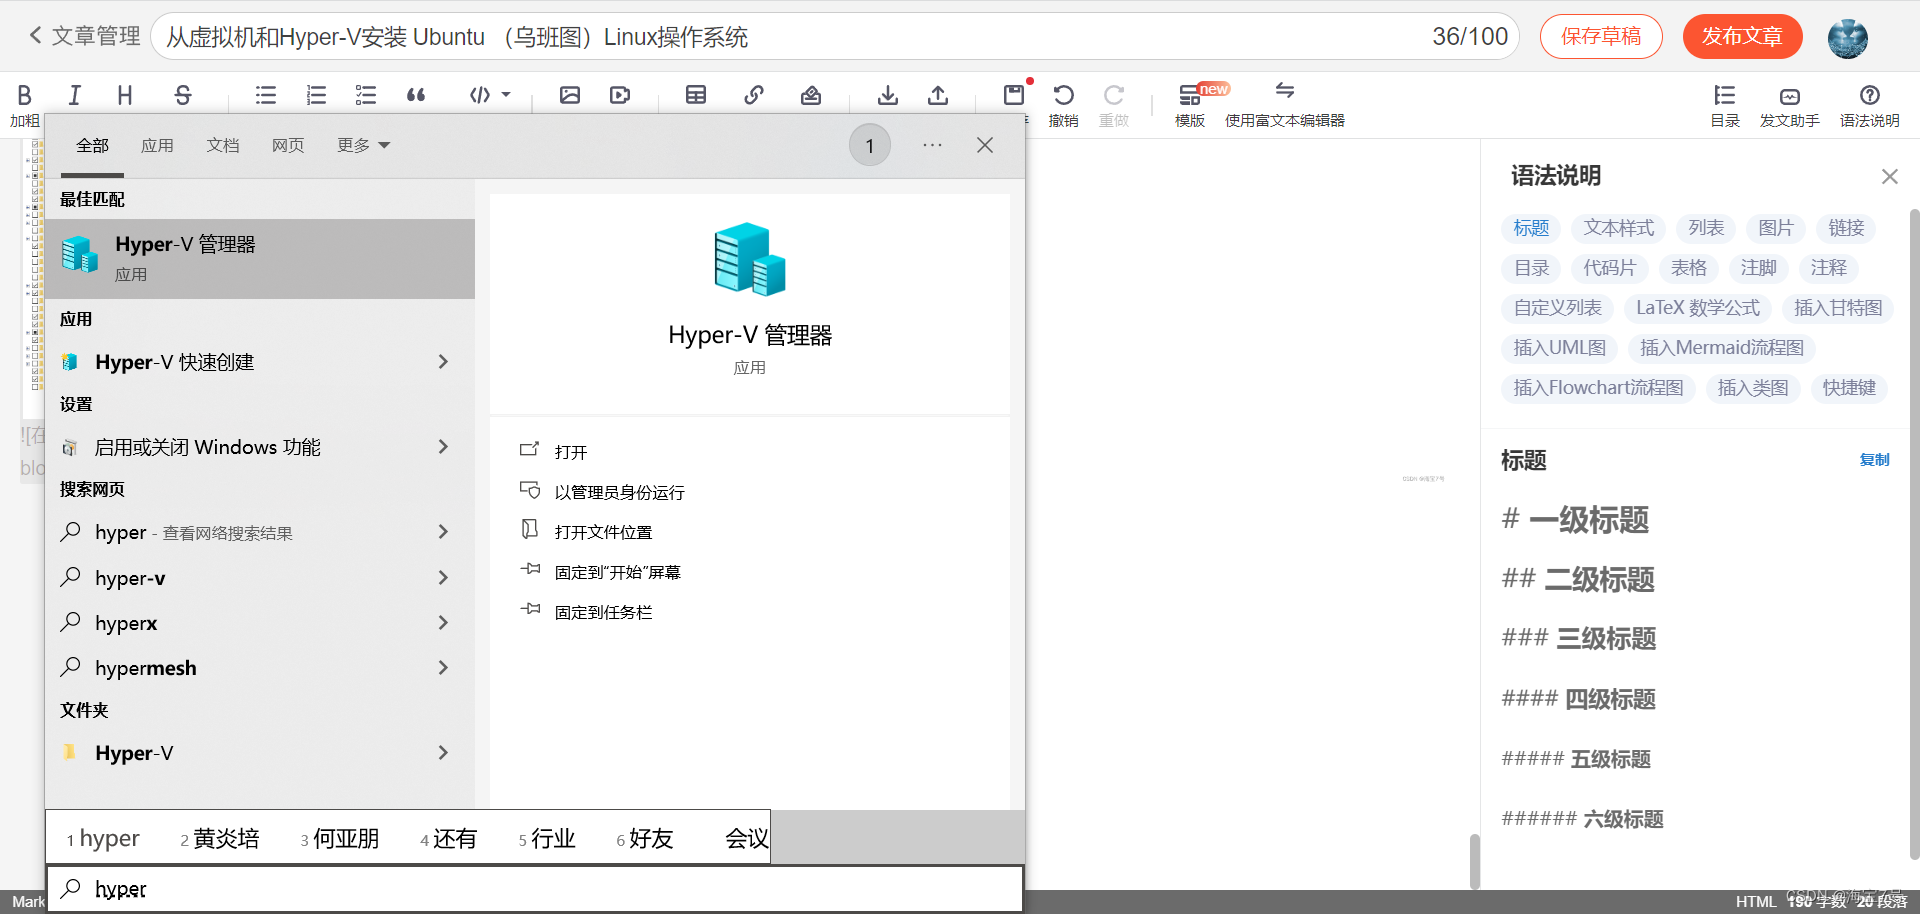Open code block language dropdown arrow

[506, 95]
